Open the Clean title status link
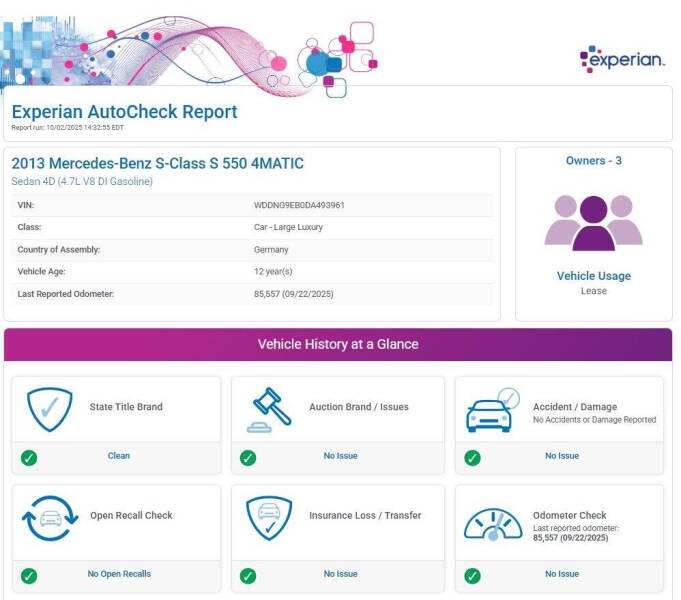The height and width of the screenshot is (600, 681). 119,456
